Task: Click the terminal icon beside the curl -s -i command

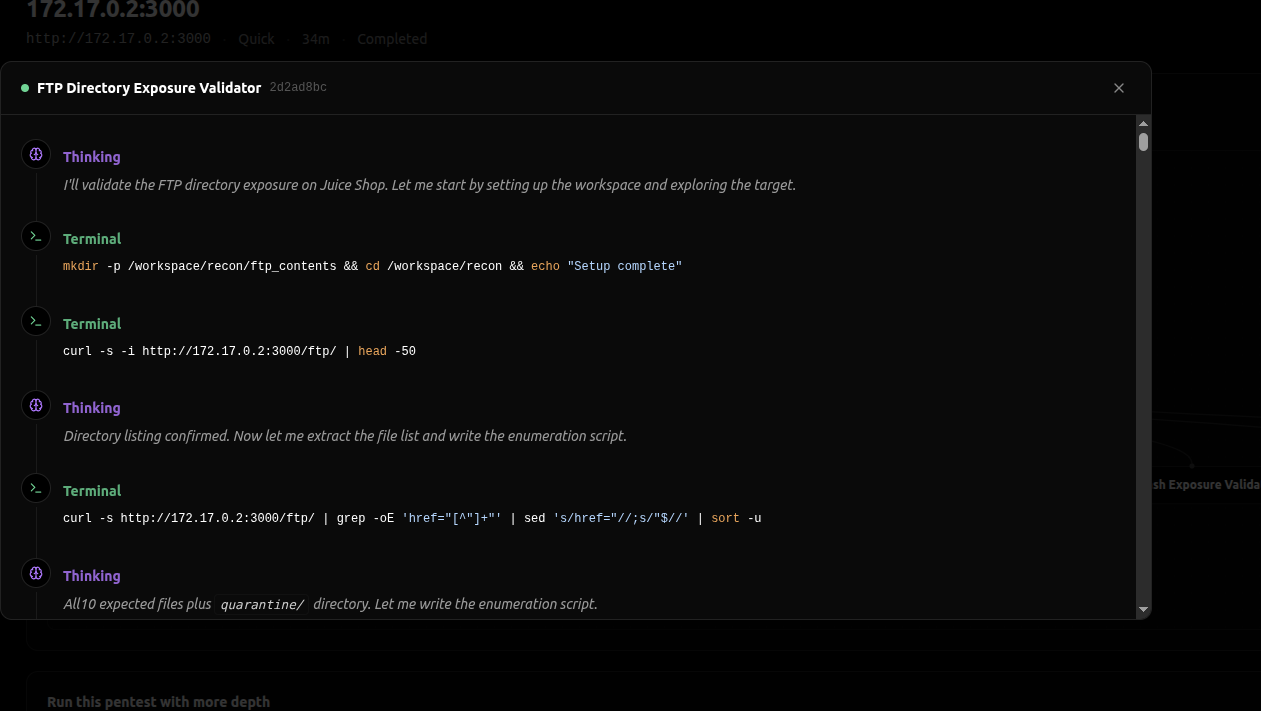Action: pos(36,321)
